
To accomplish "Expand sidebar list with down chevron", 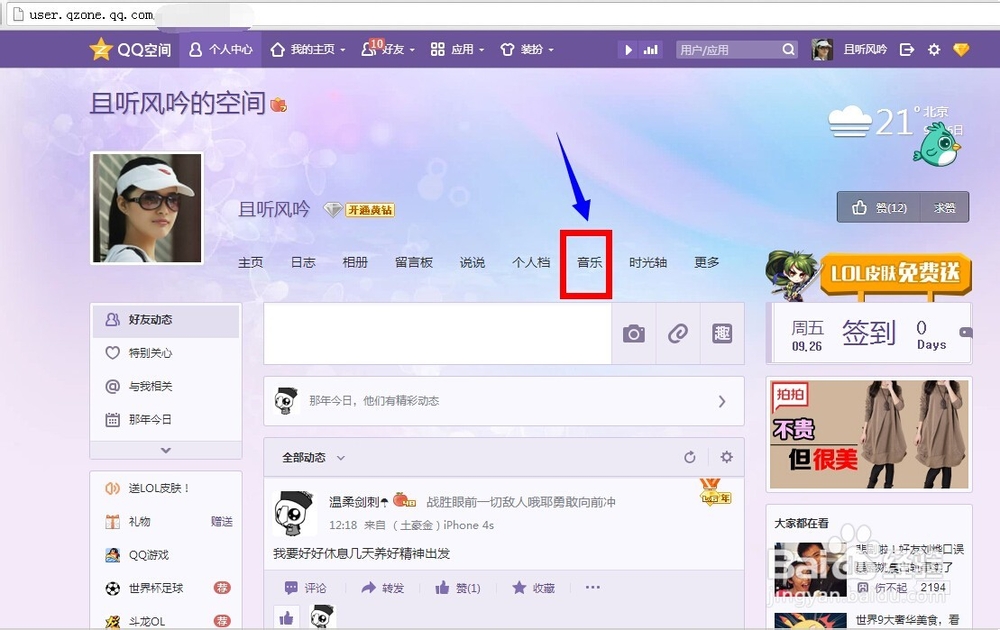I will [x=166, y=450].
